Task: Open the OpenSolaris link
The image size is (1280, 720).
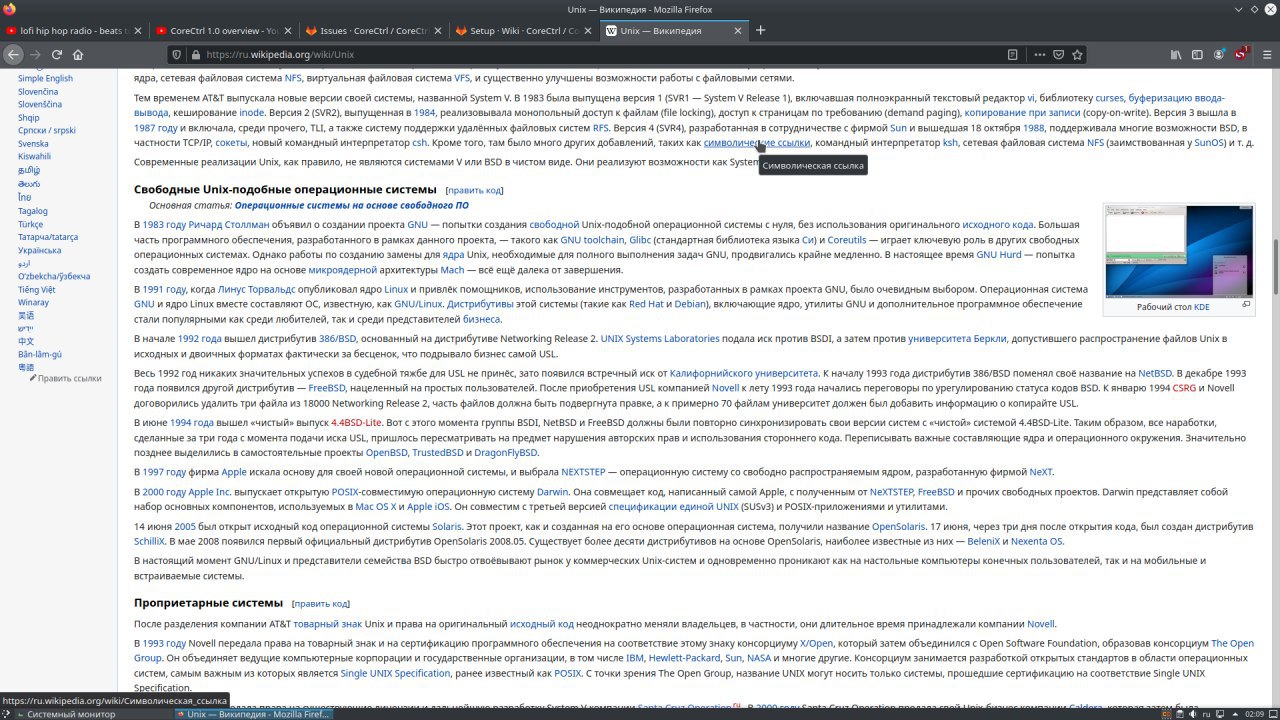Action: [898, 527]
